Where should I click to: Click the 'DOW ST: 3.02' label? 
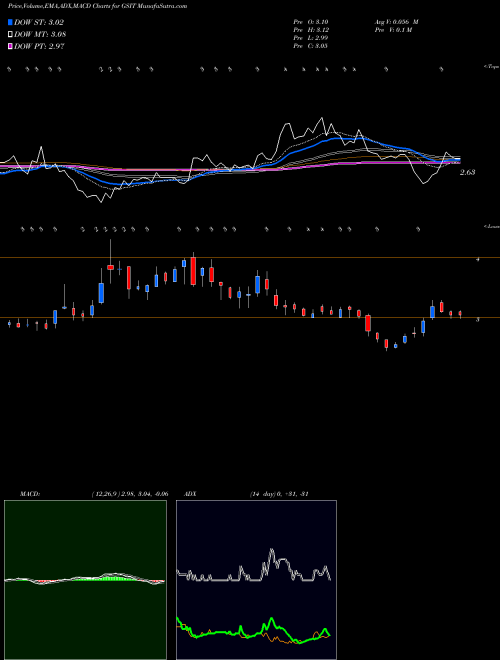point(39,22)
